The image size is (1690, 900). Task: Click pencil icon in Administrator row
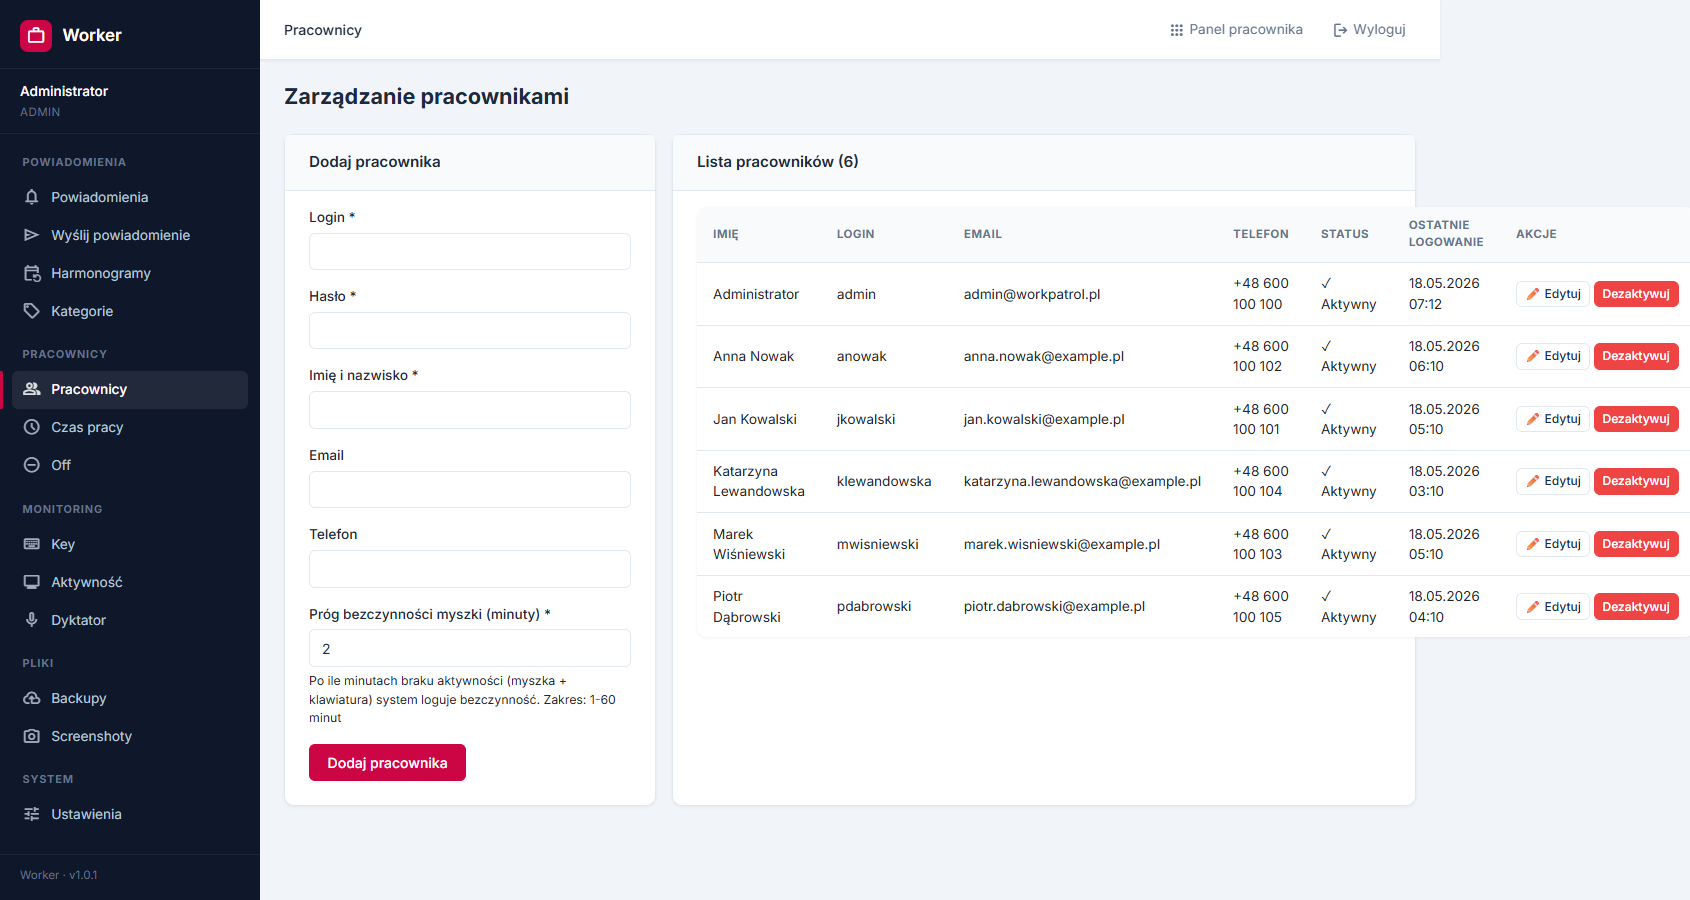click(1533, 294)
